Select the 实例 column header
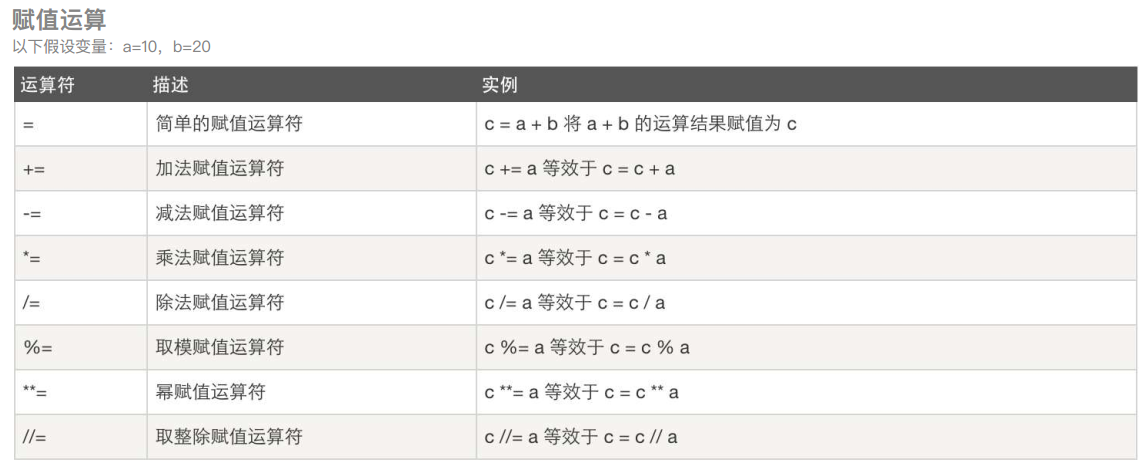The image size is (1147, 466). click(x=500, y=85)
